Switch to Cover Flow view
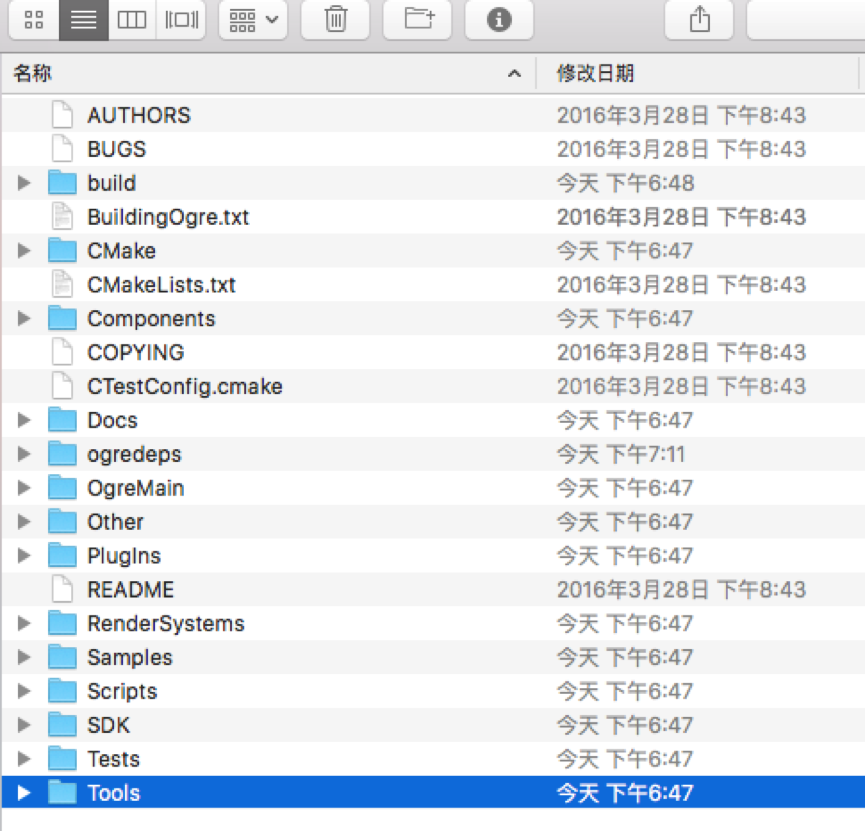This screenshot has height=831, width=865. pyautogui.click(x=181, y=20)
